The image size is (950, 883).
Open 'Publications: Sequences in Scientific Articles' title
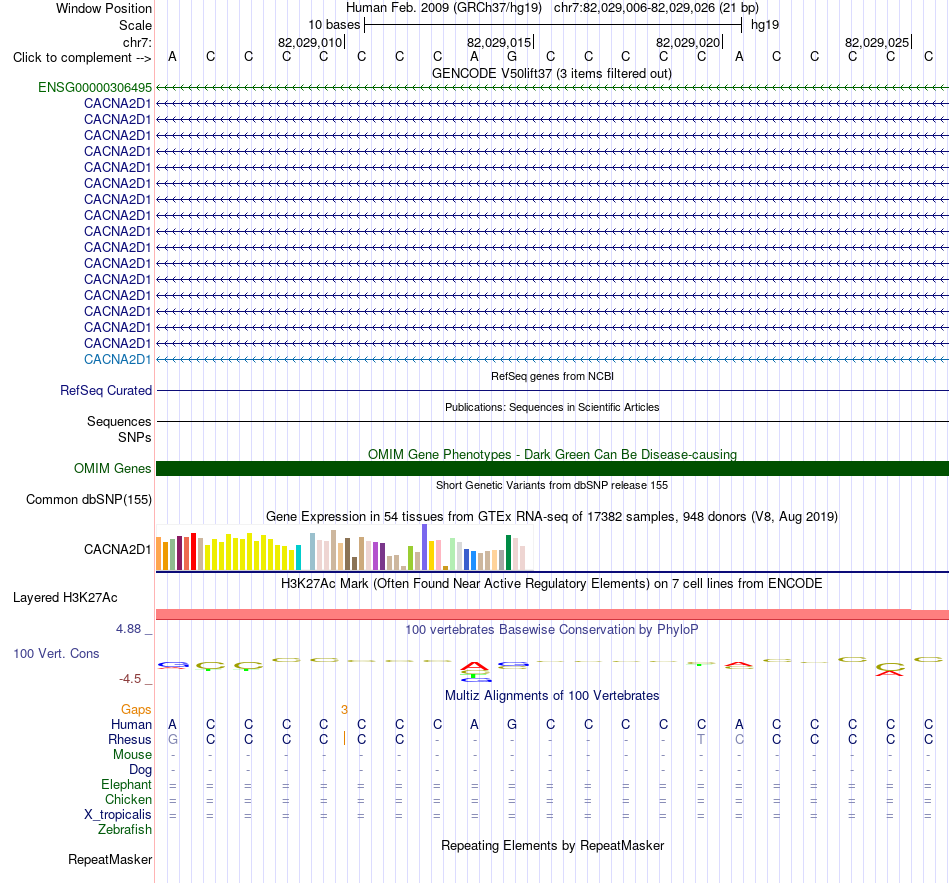(552, 407)
